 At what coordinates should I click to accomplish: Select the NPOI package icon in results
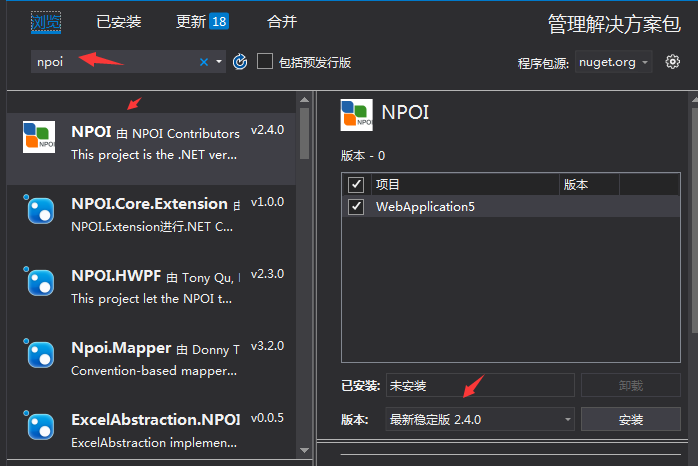pyautogui.click(x=39, y=137)
